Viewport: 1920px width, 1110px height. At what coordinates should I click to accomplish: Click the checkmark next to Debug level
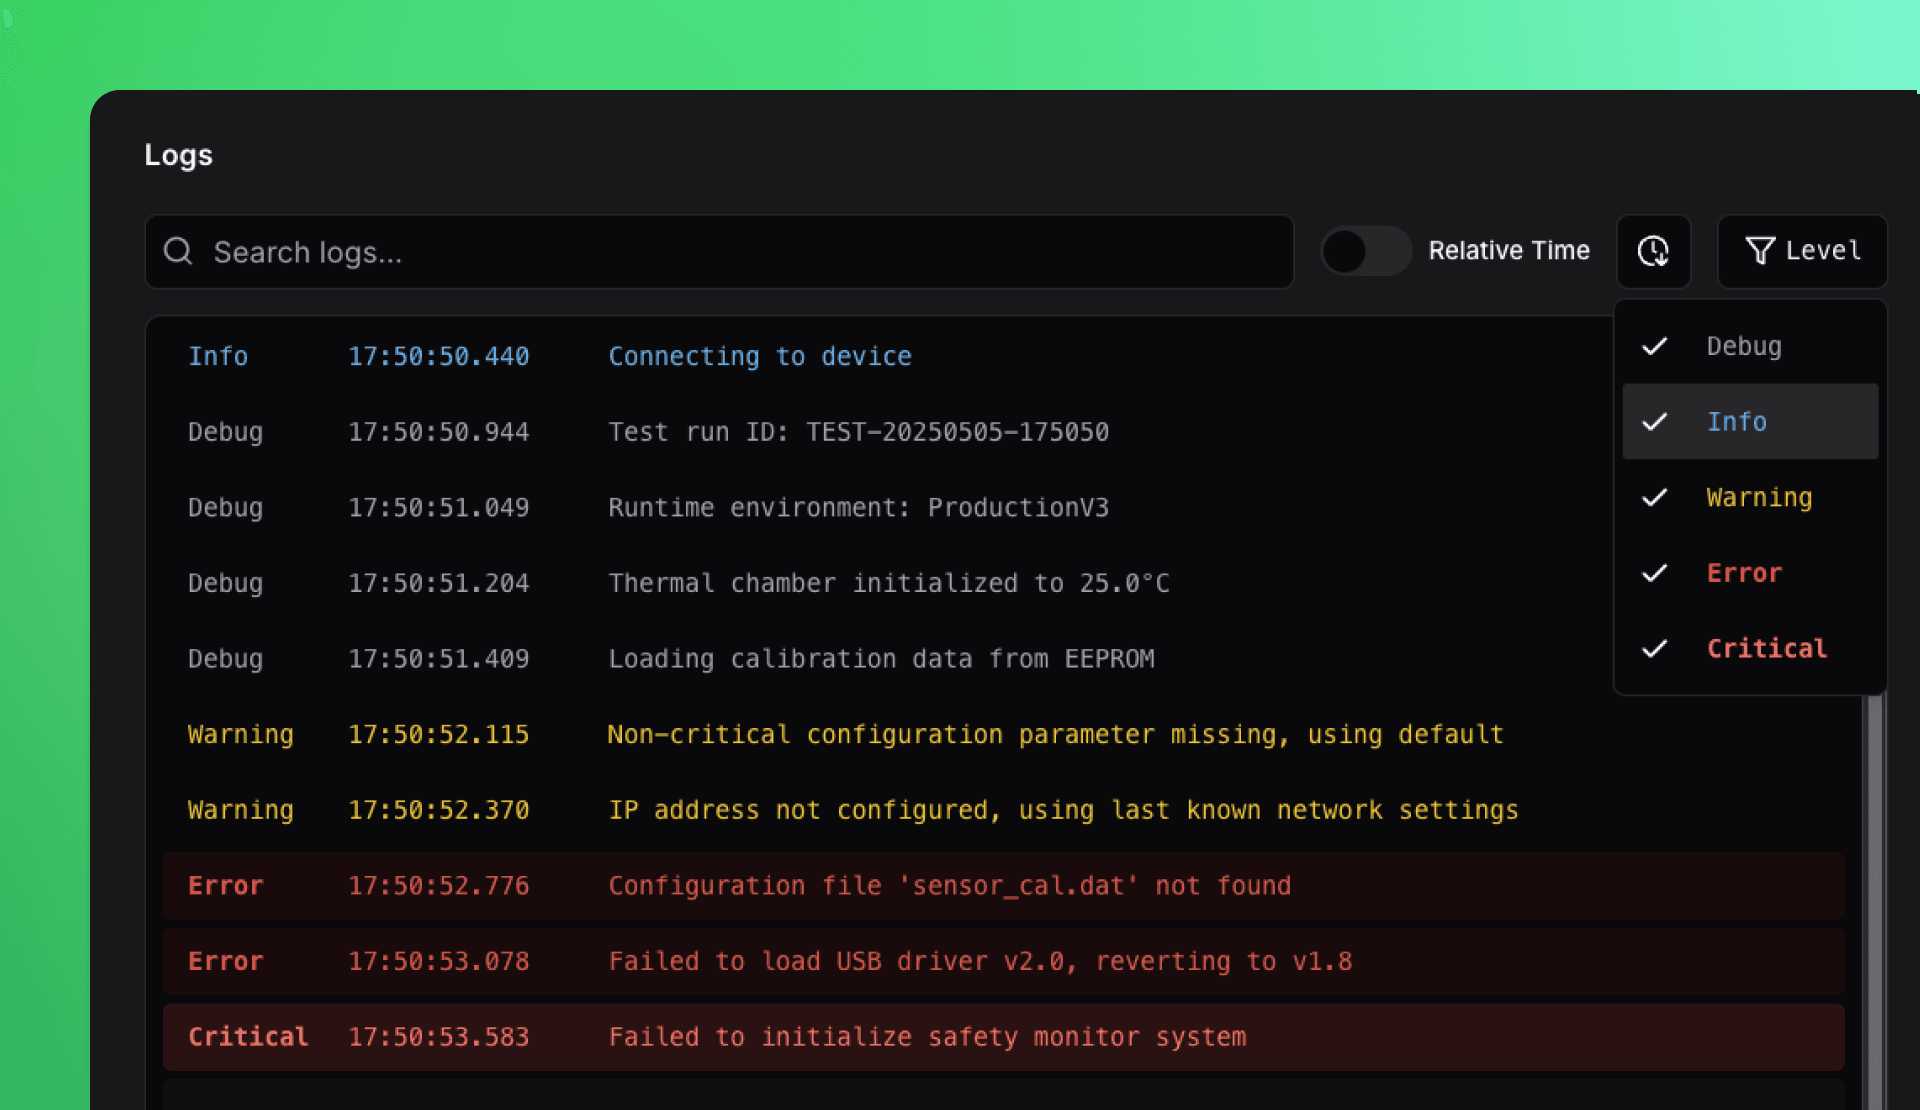point(1655,346)
